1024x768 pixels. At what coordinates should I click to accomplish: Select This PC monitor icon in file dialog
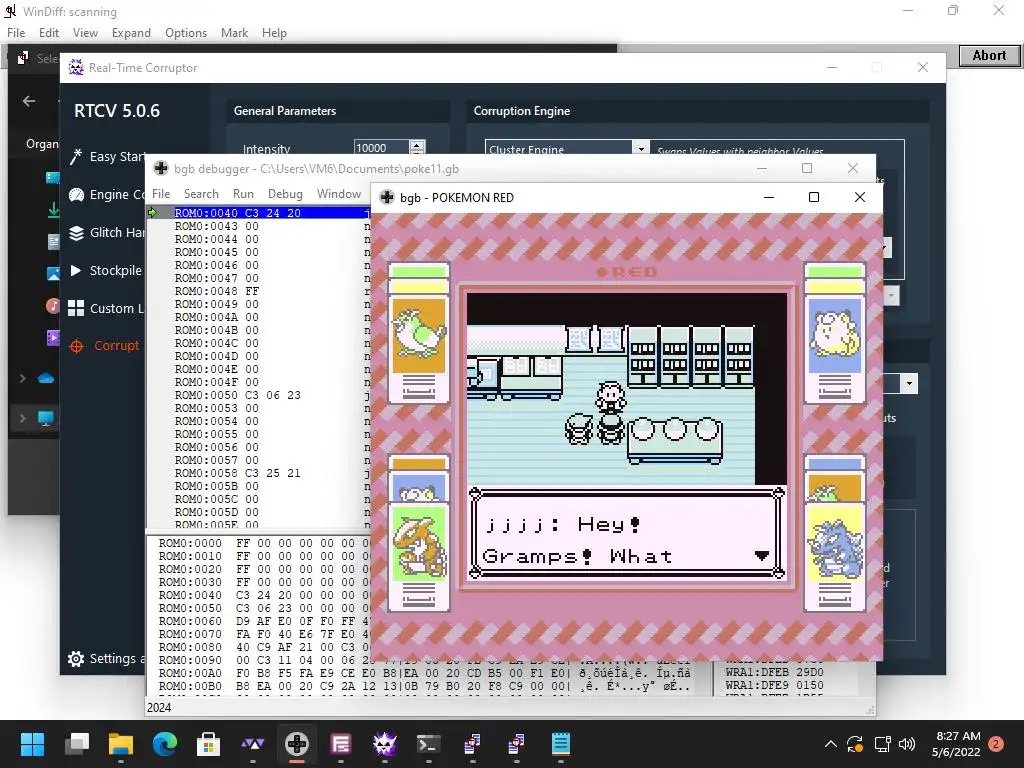(46, 418)
